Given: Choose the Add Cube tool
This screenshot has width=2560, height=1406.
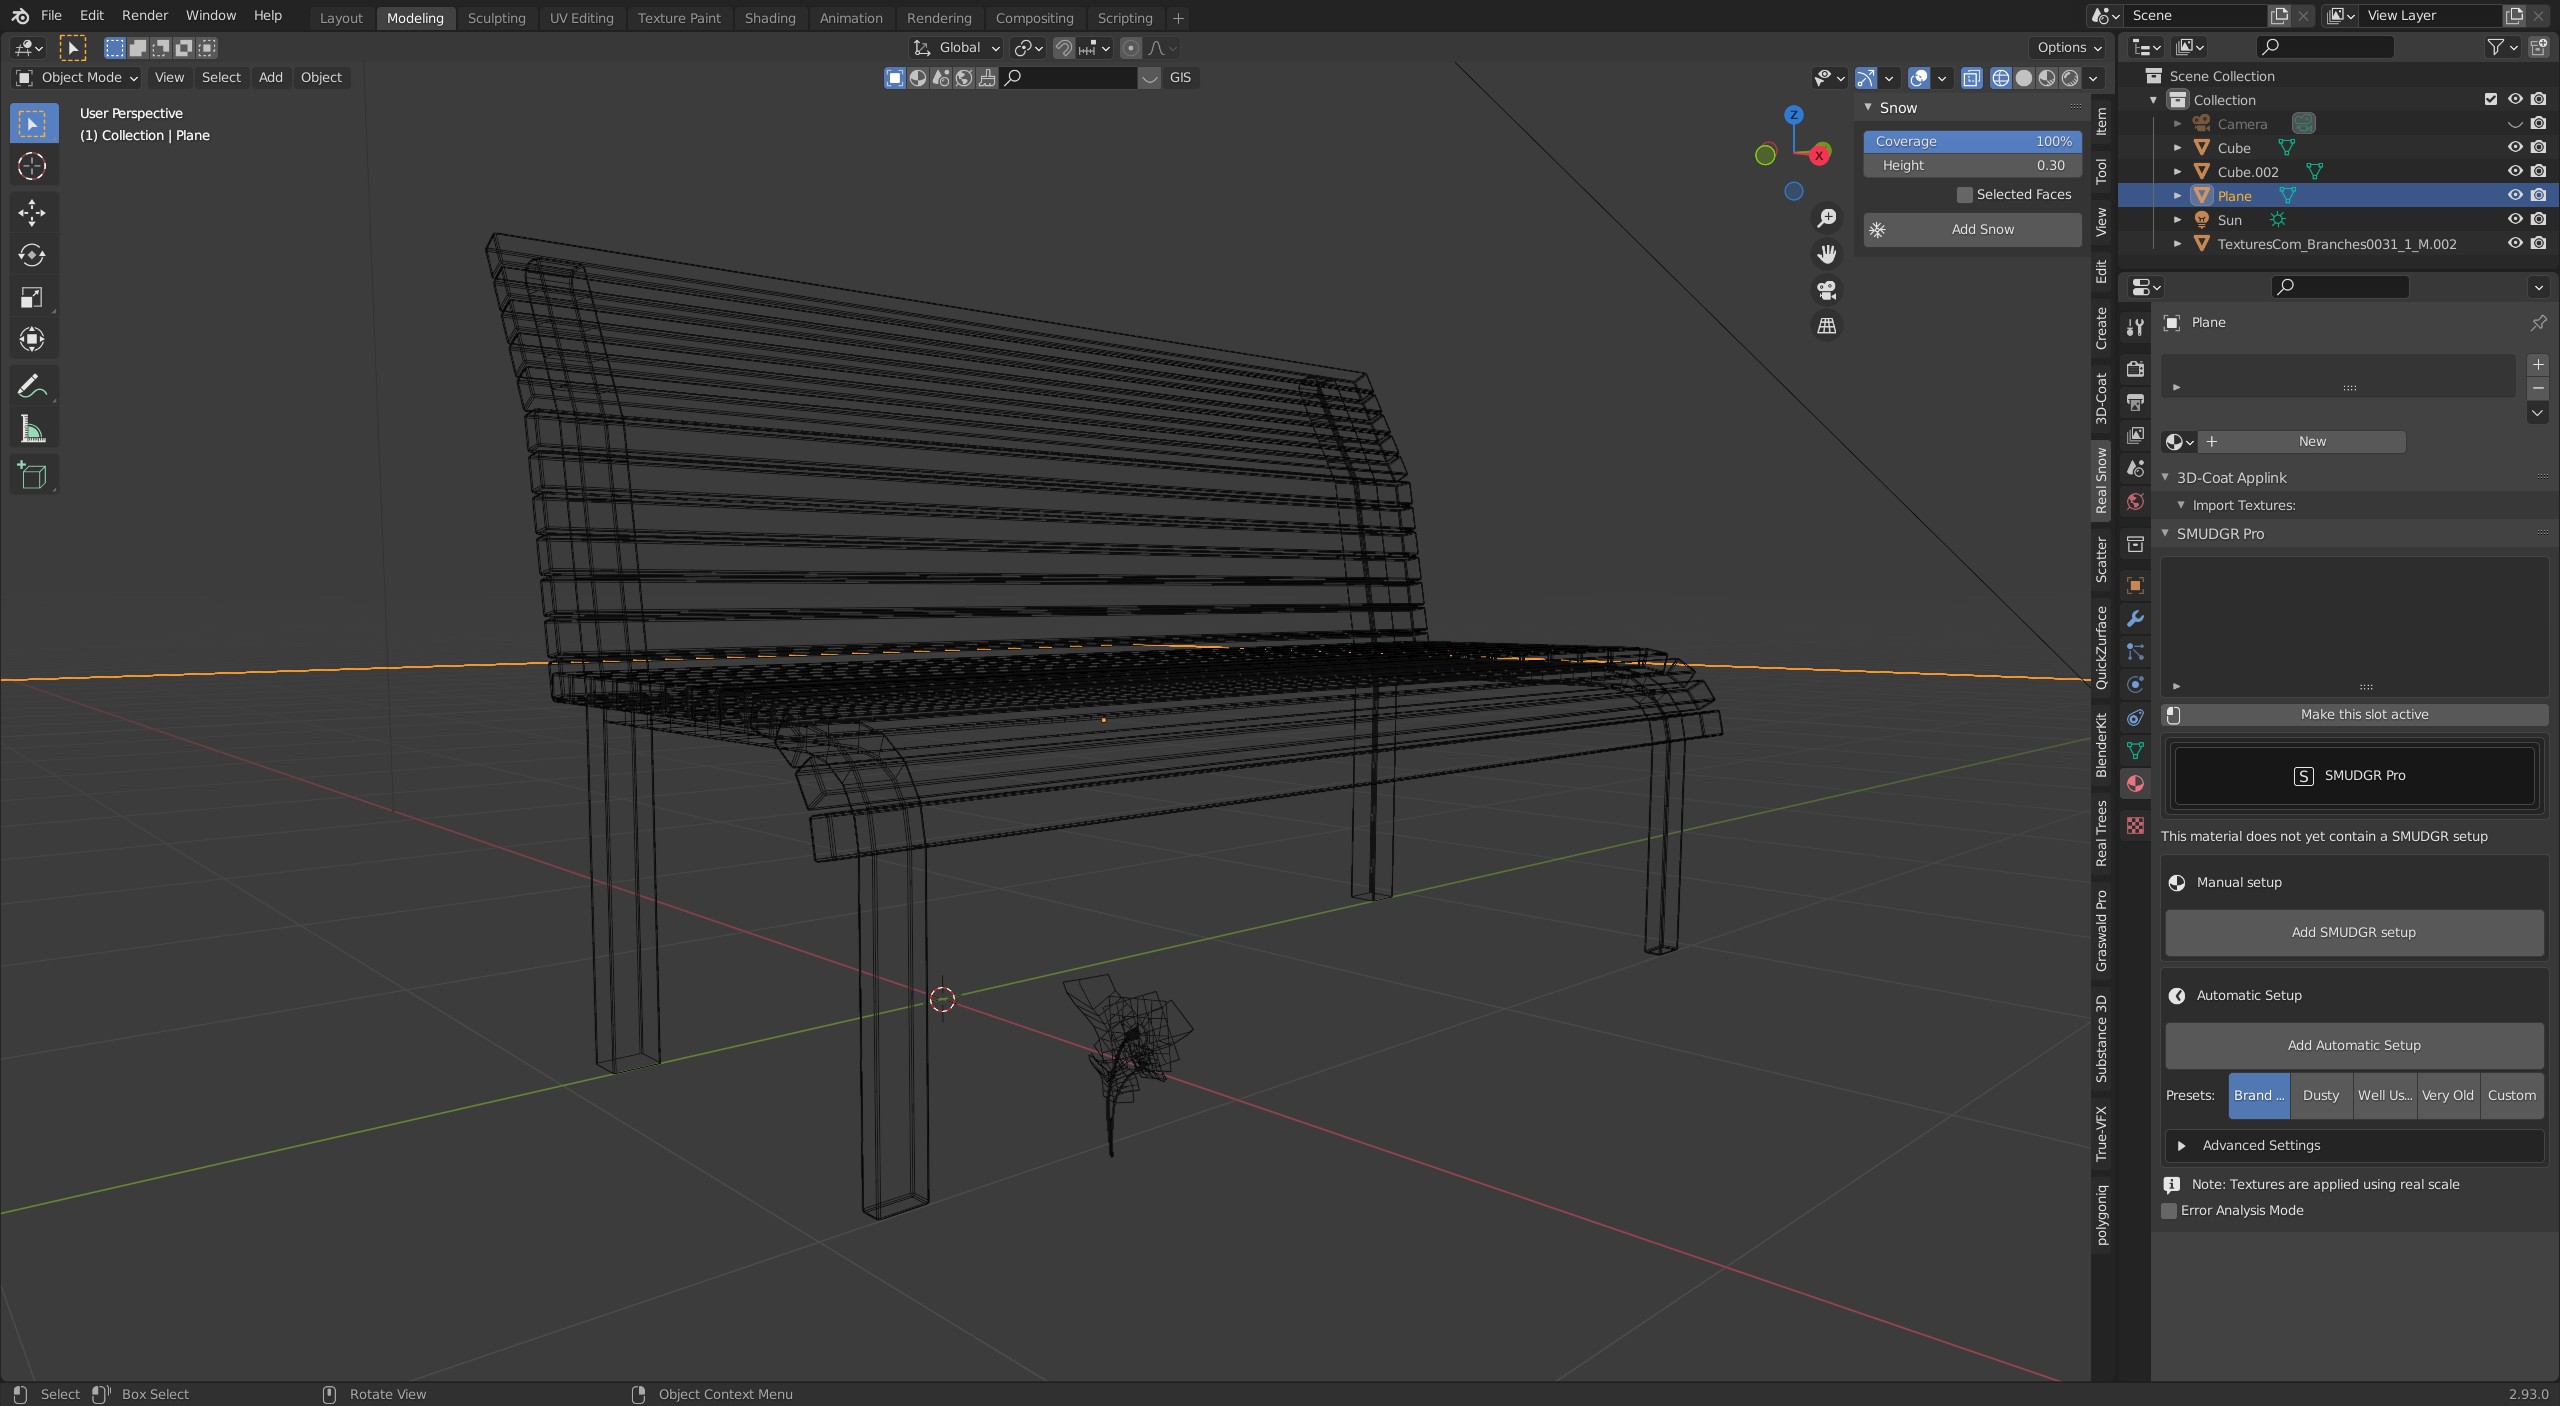Looking at the screenshot, I should pyautogui.click(x=32, y=475).
